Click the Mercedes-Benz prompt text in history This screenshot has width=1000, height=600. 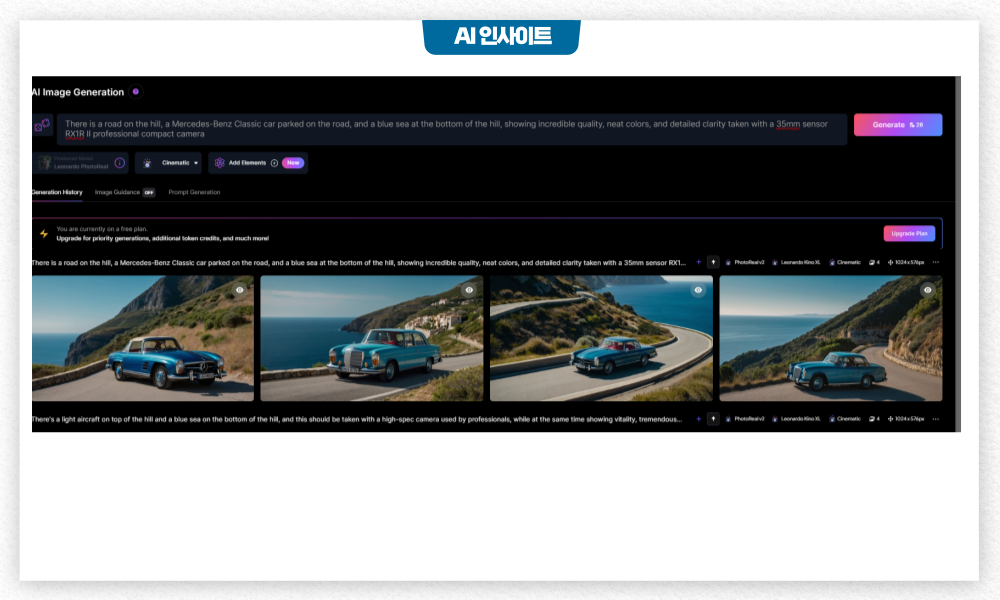point(358,262)
